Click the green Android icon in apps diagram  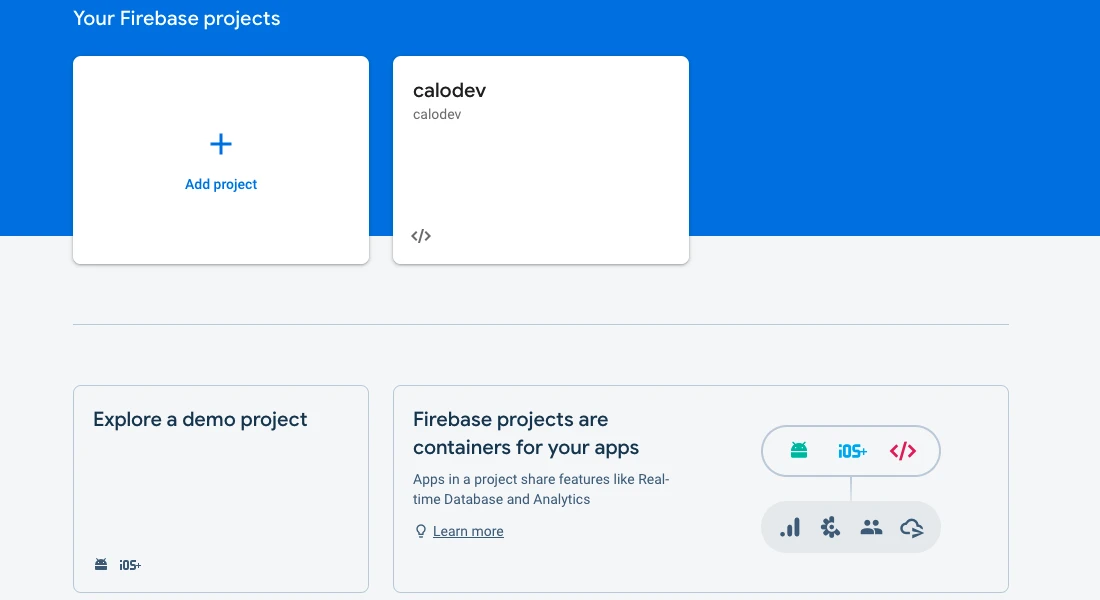coord(799,450)
